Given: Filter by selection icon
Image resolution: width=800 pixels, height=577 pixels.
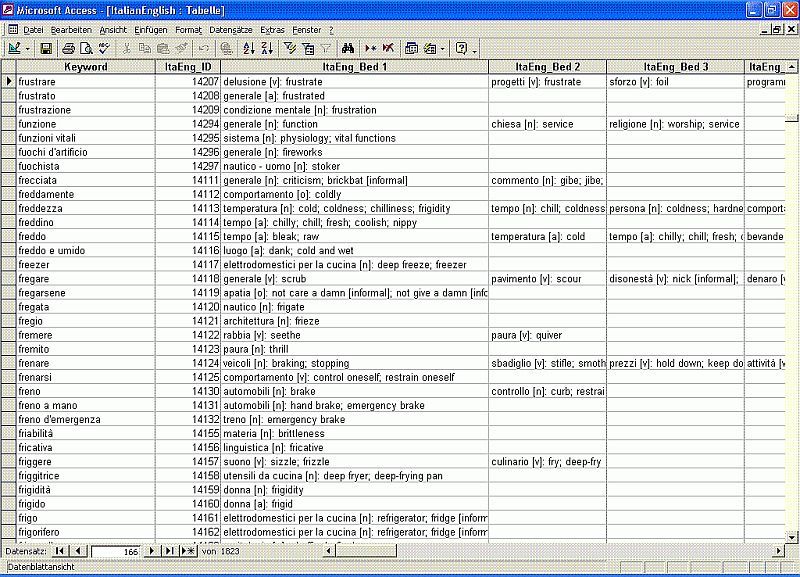Looking at the screenshot, I should pos(290,48).
